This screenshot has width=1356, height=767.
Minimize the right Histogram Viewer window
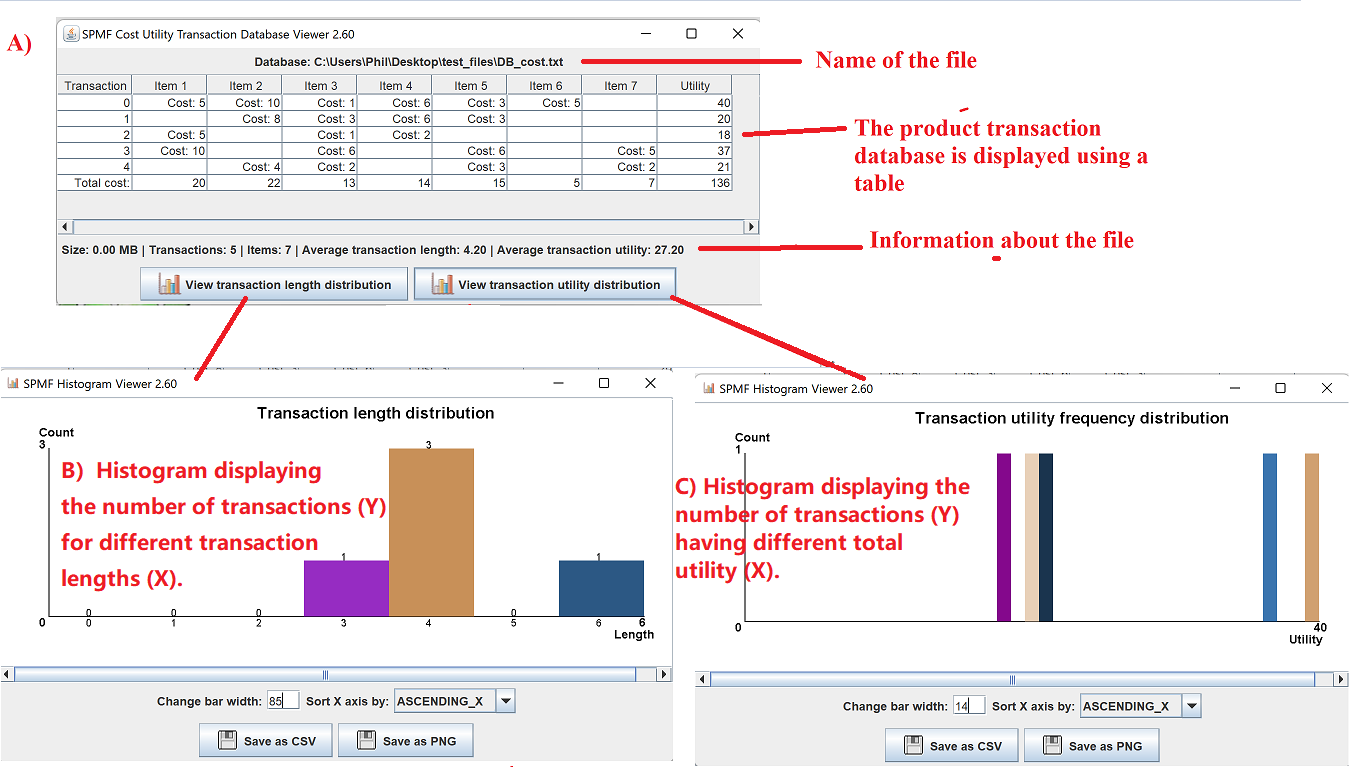click(x=1235, y=388)
